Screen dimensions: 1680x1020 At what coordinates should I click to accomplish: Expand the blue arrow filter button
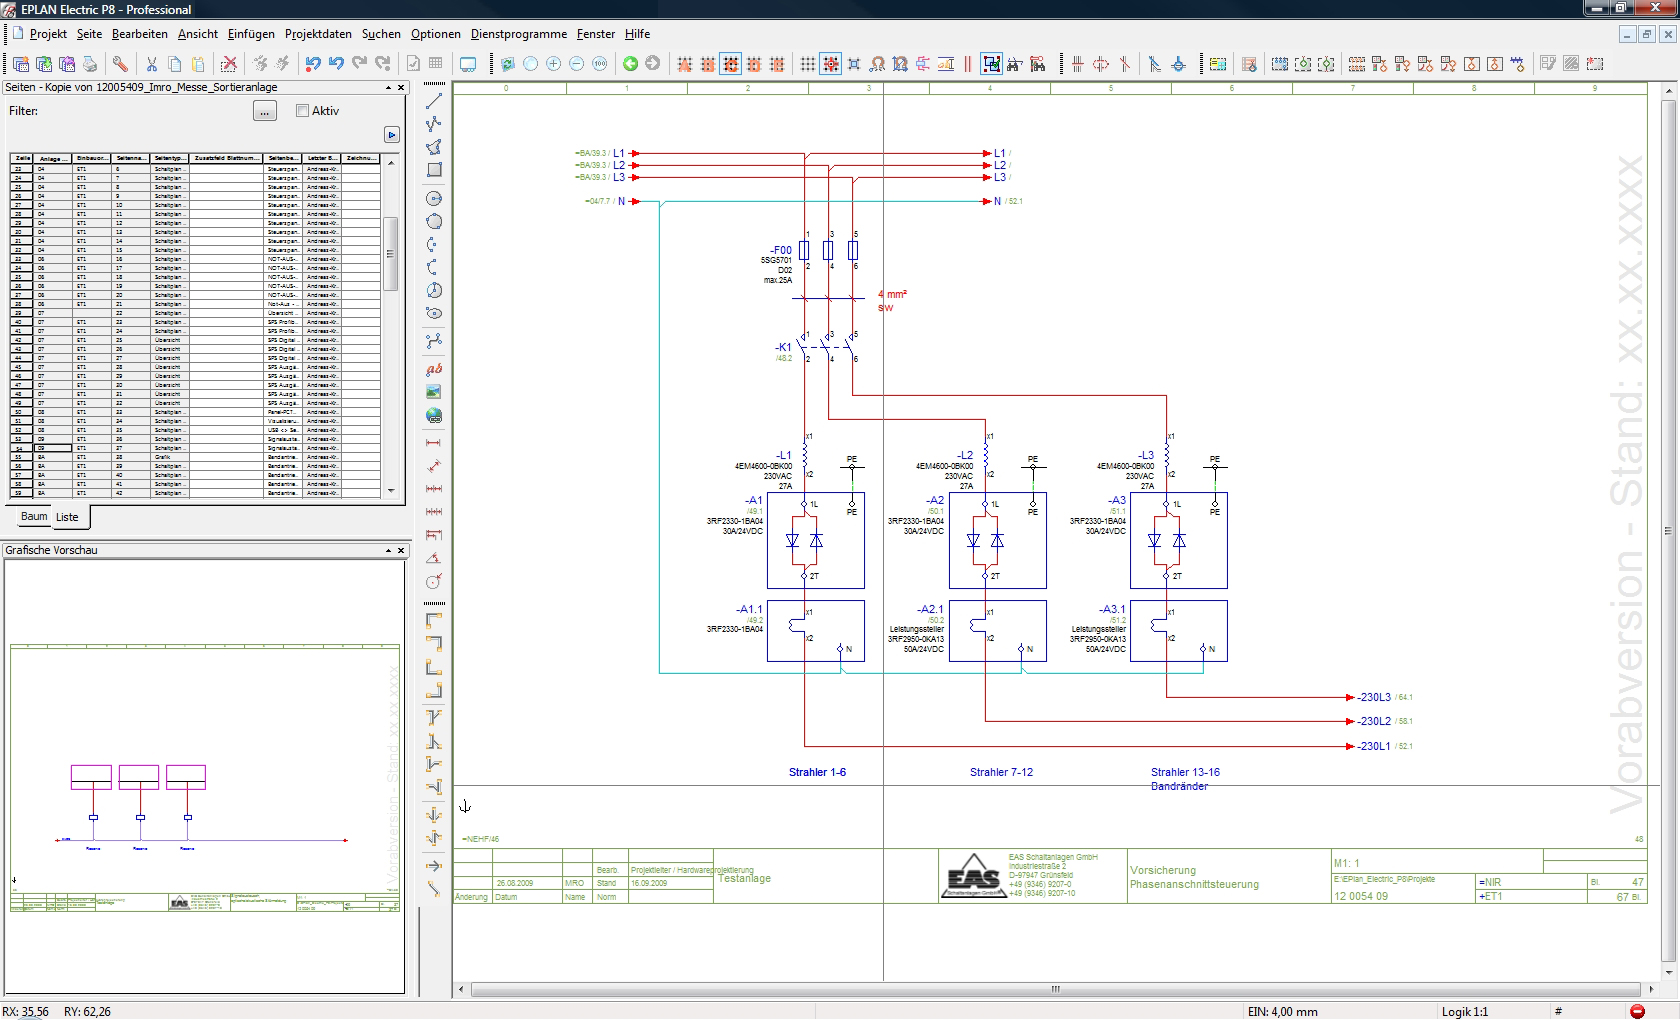click(391, 135)
